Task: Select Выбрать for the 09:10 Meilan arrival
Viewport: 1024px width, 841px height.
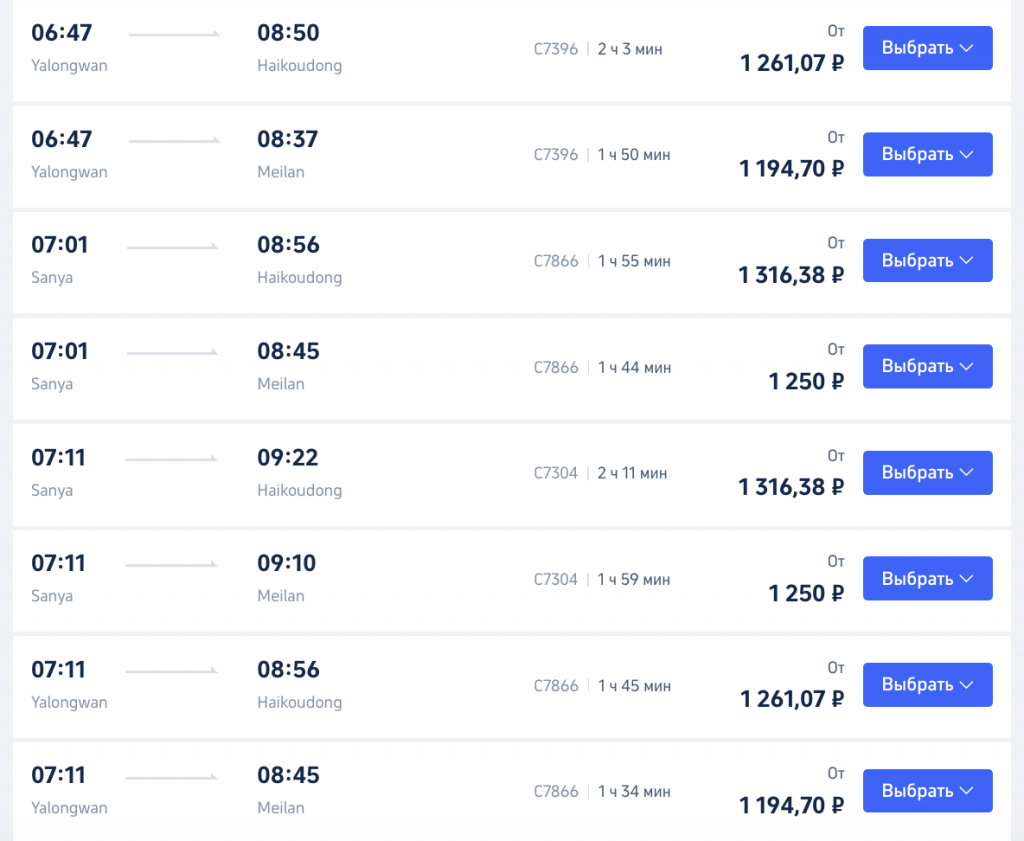Action: 927,579
